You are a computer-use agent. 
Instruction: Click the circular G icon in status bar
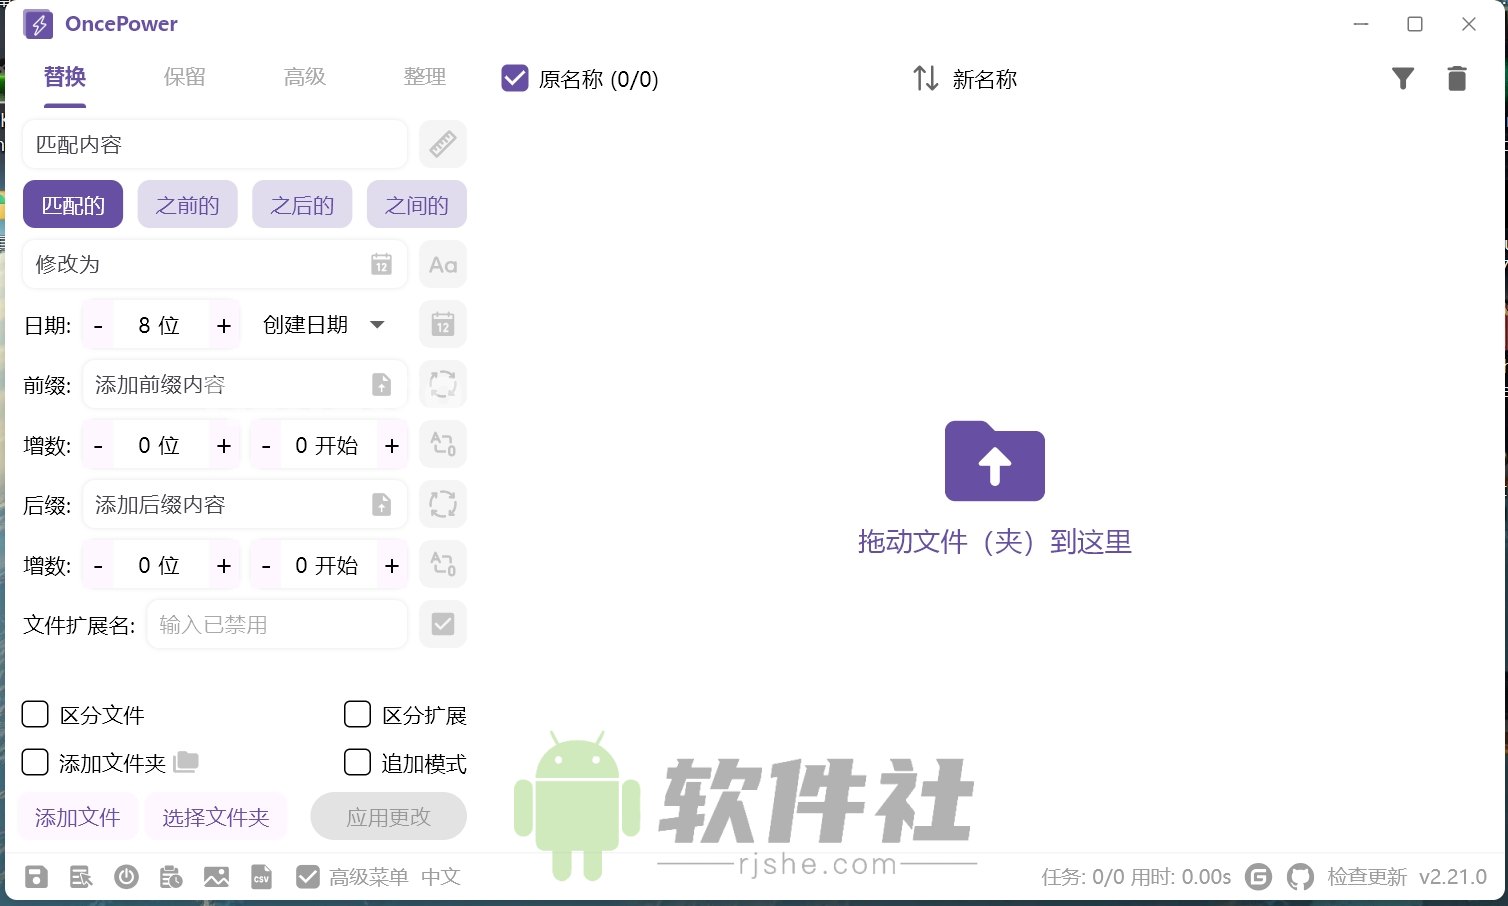click(1258, 877)
